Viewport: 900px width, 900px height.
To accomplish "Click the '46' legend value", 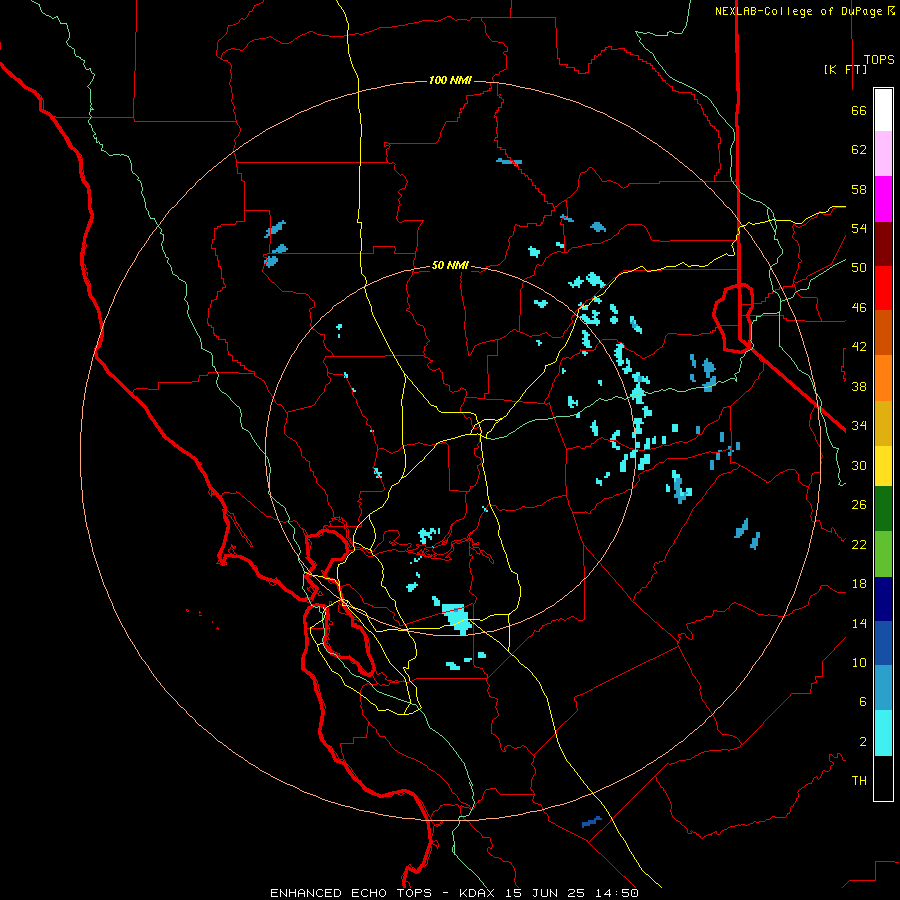I will [859, 308].
